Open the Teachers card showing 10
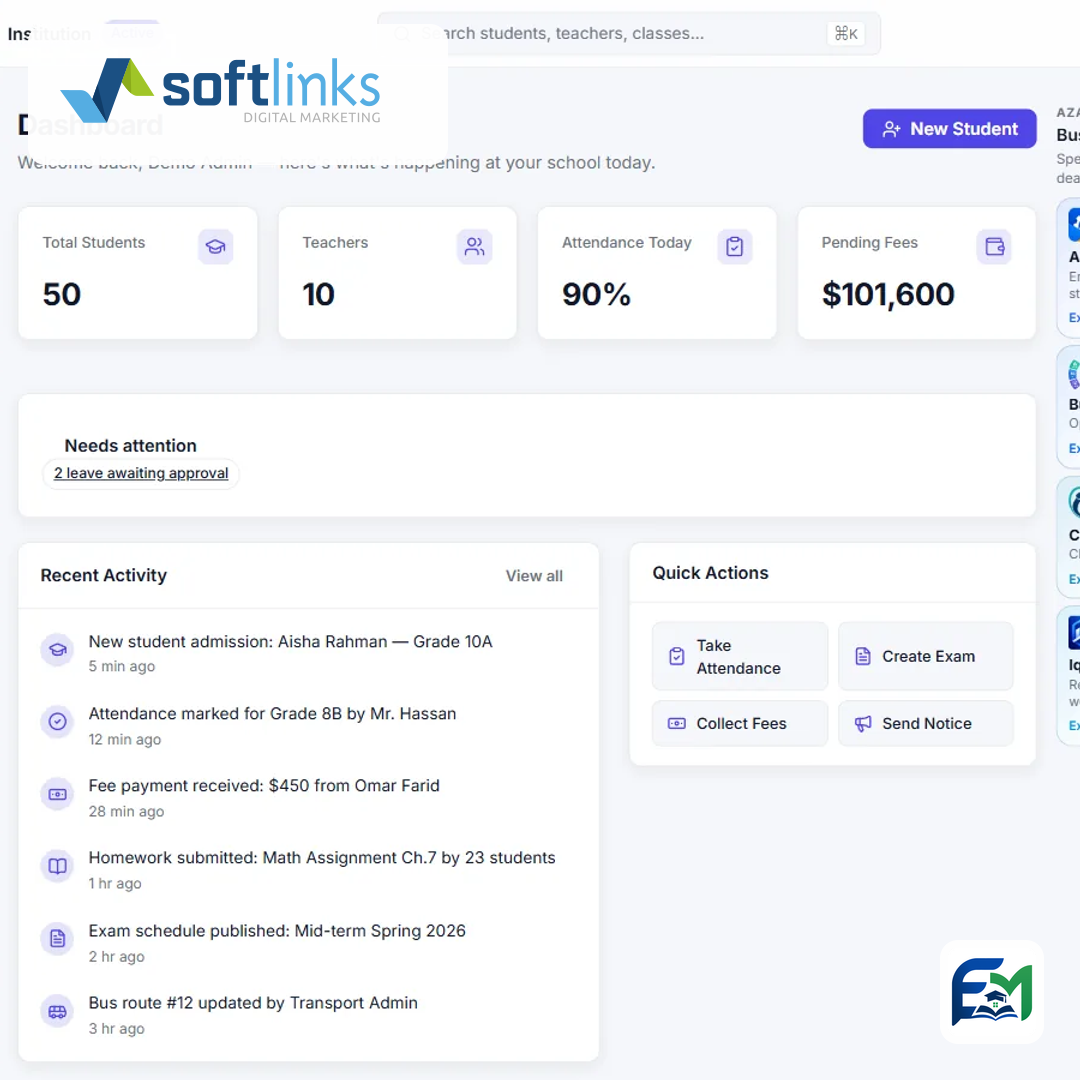 397,273
